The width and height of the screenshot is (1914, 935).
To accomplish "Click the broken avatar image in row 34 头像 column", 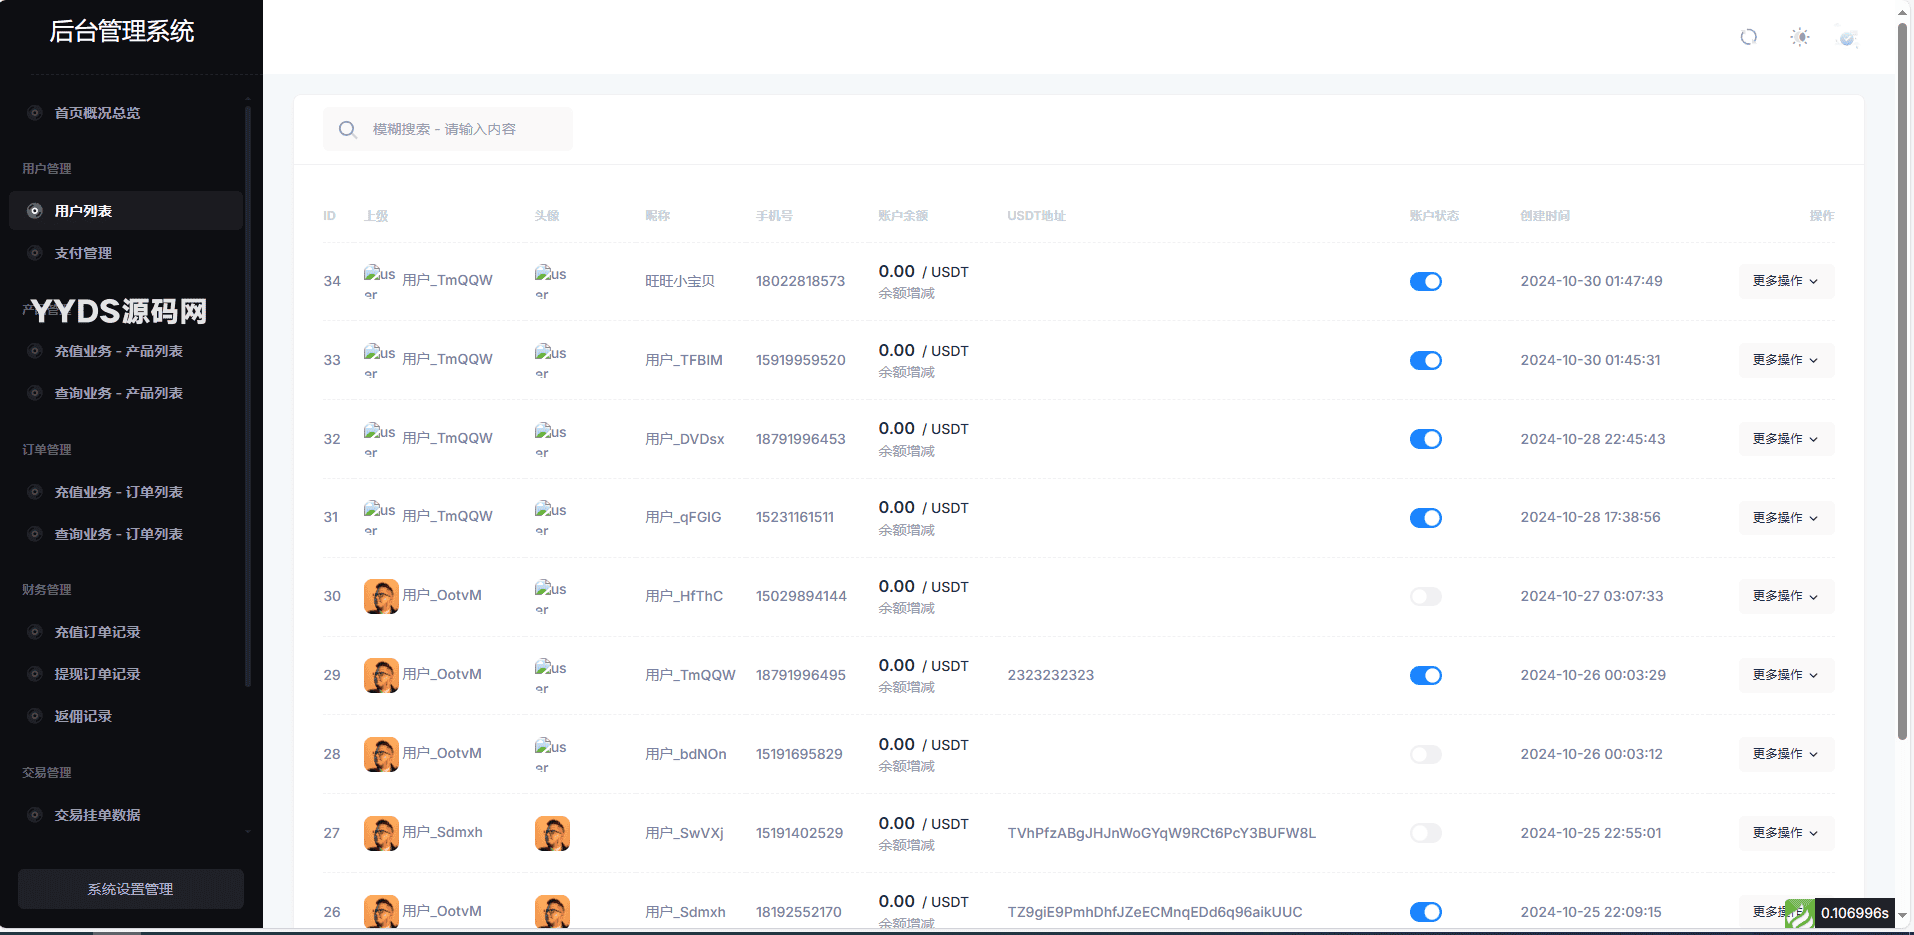I will pos(551,281).
